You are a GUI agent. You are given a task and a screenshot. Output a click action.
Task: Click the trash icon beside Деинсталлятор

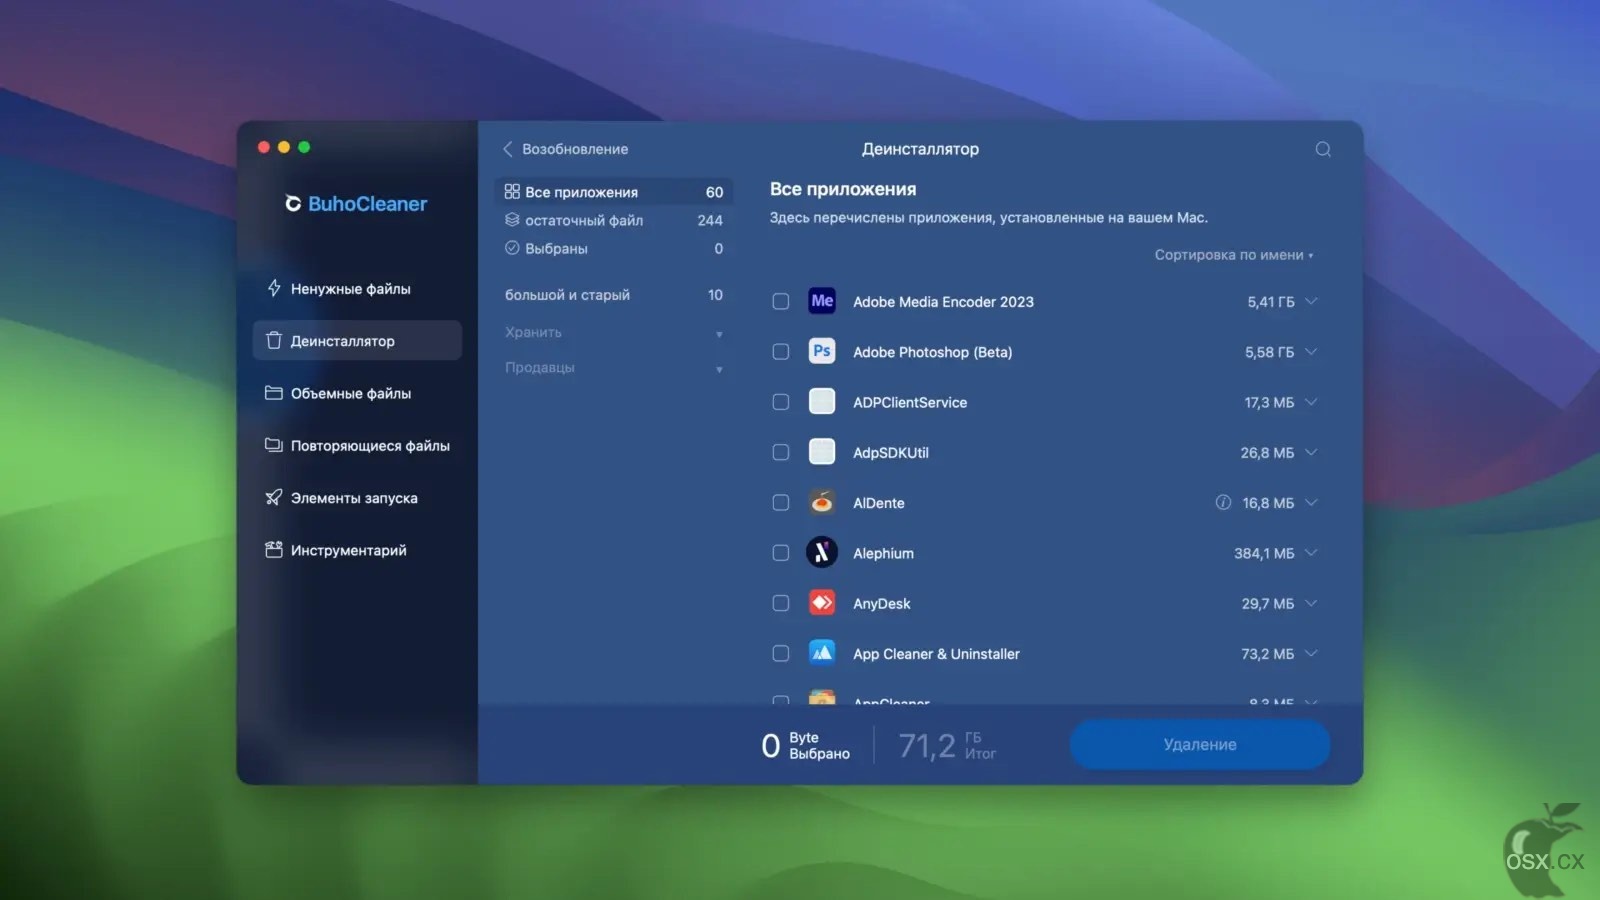(x=274, y=340)
